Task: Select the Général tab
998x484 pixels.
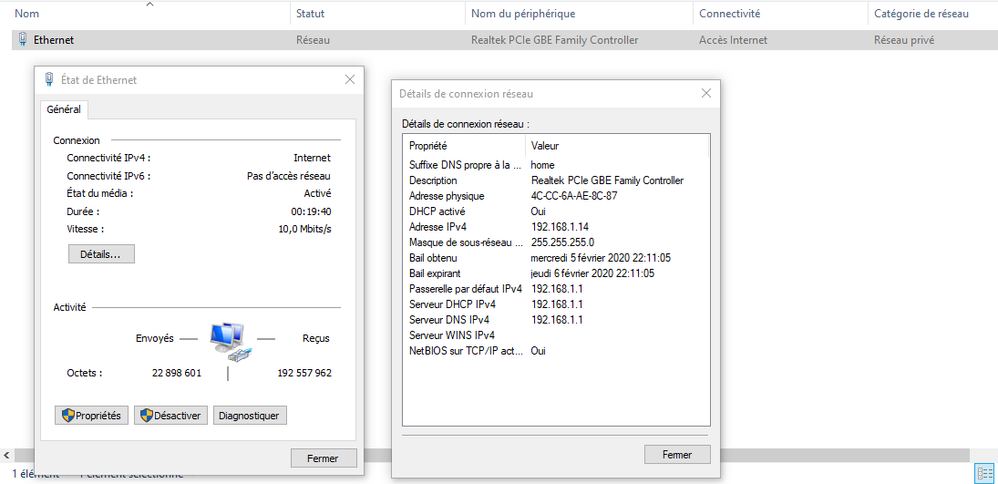Action: tap(64, 109)
